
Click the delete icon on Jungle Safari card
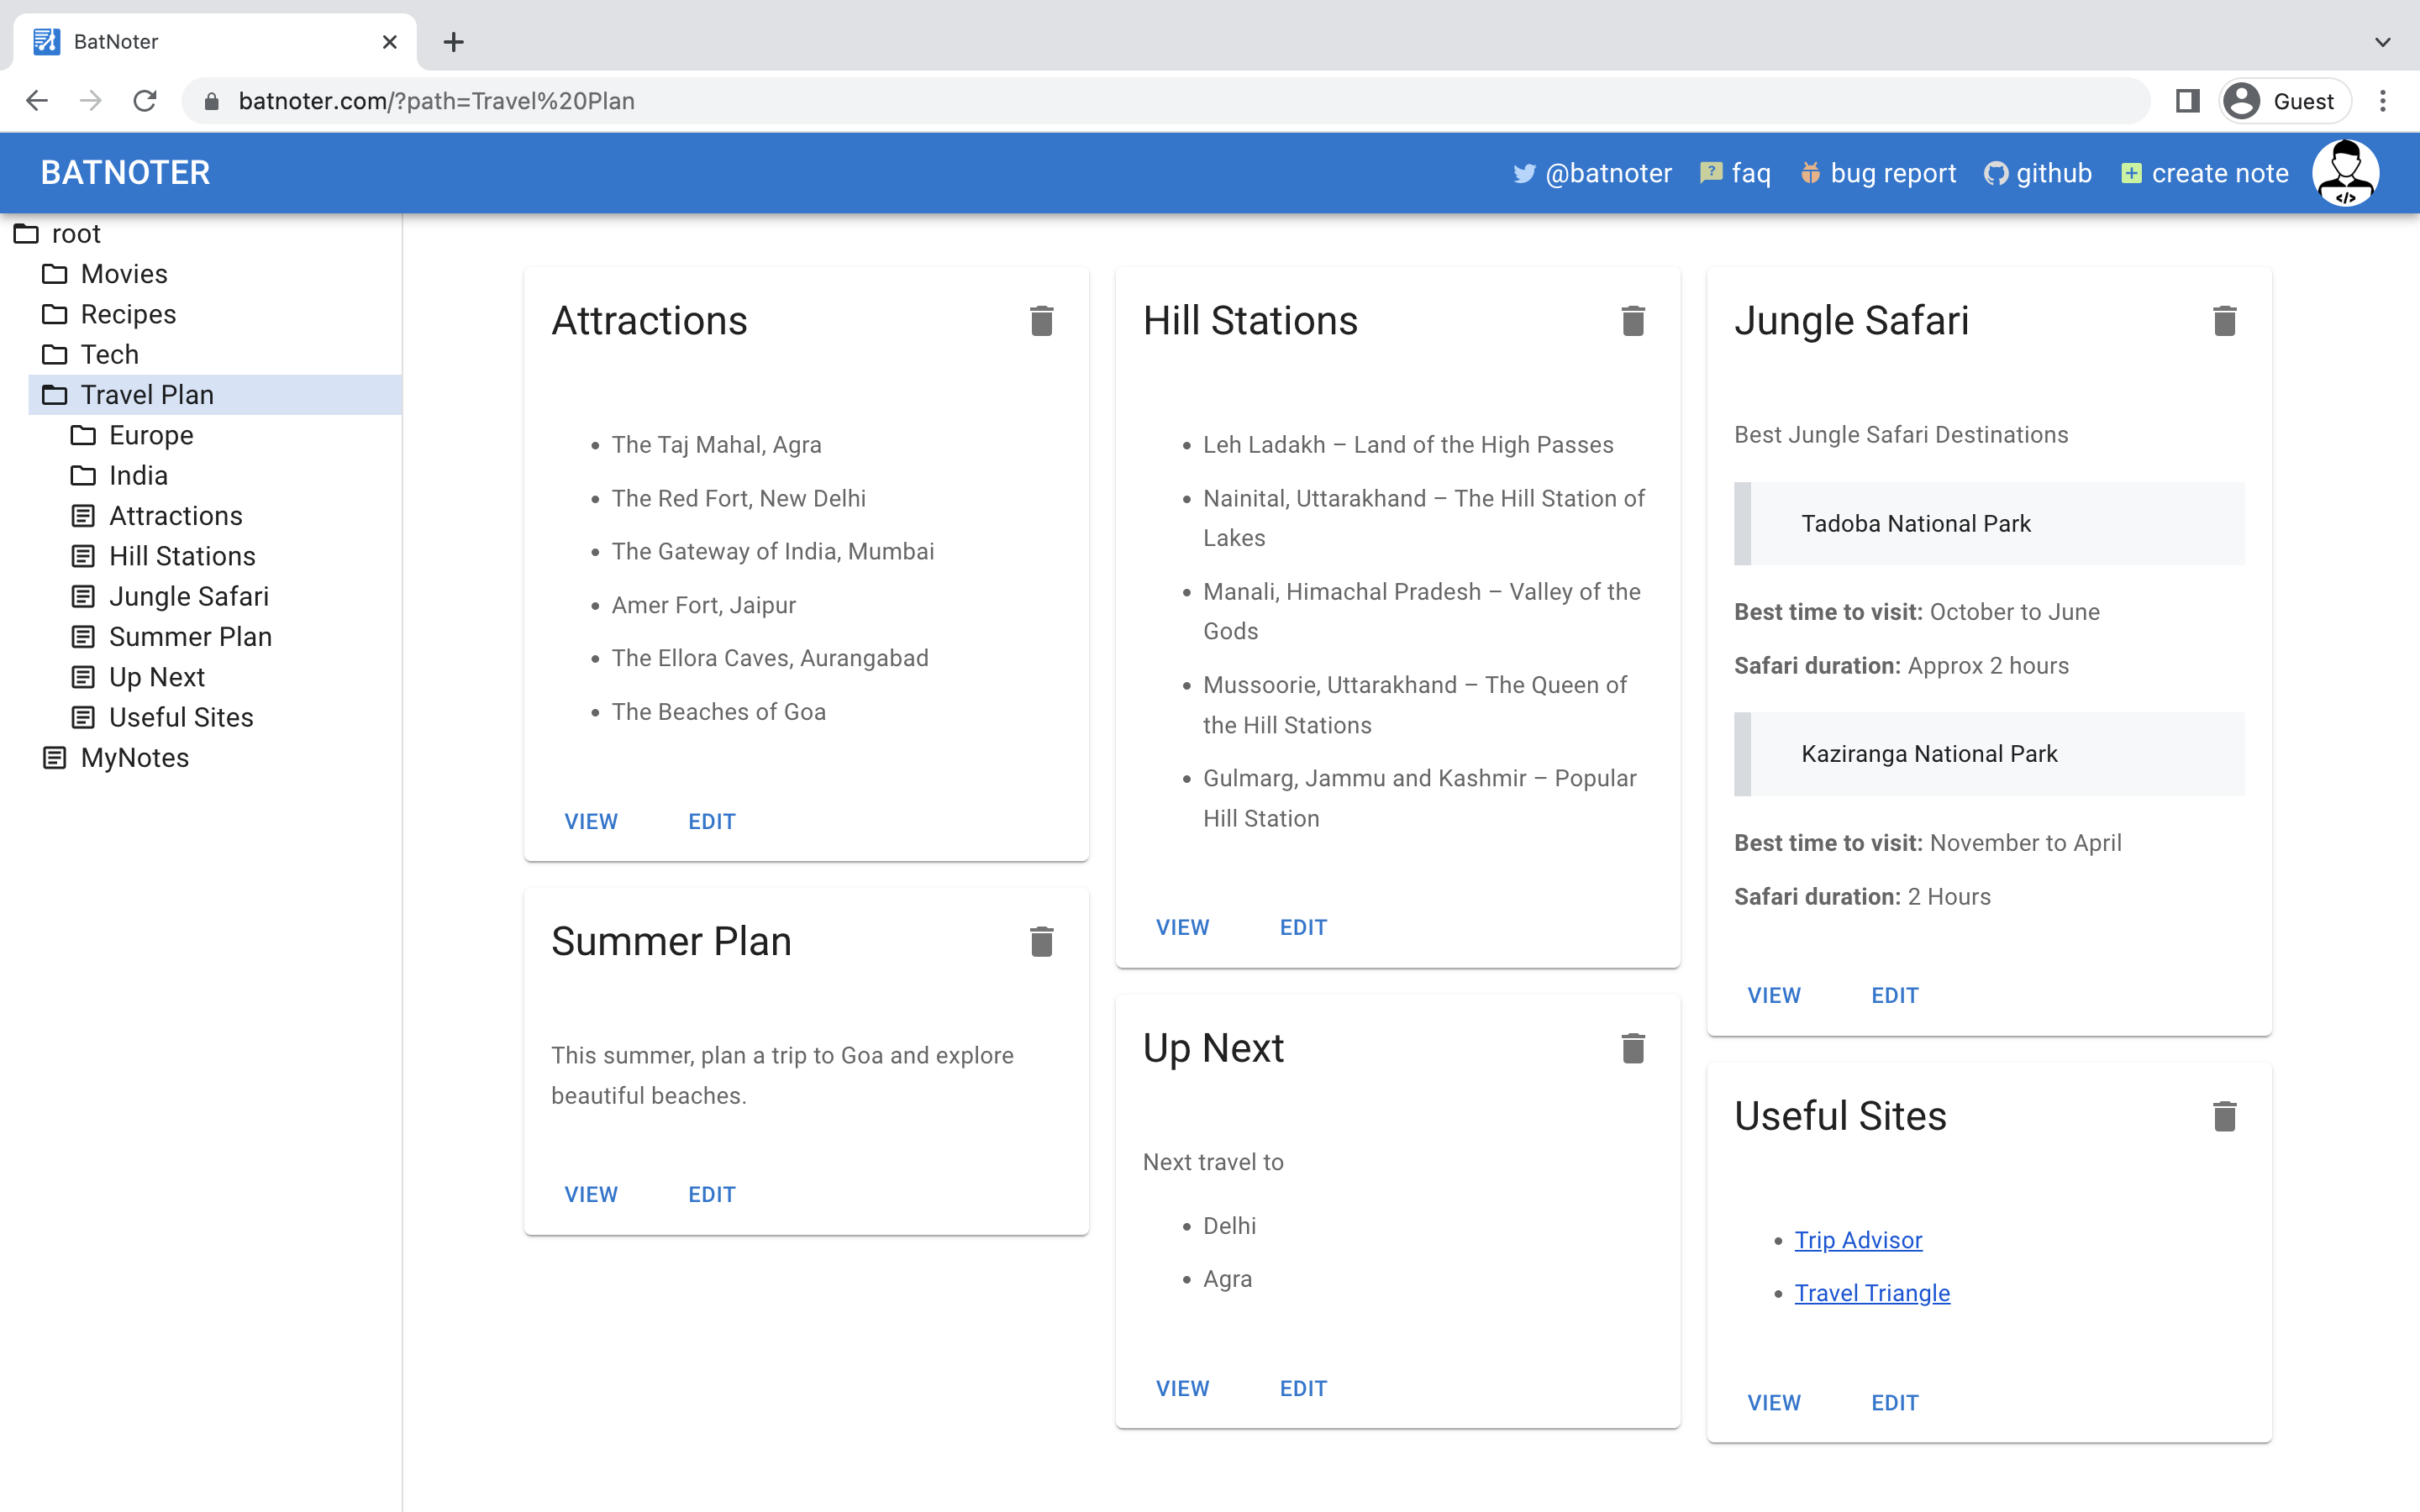point(2225,321)
